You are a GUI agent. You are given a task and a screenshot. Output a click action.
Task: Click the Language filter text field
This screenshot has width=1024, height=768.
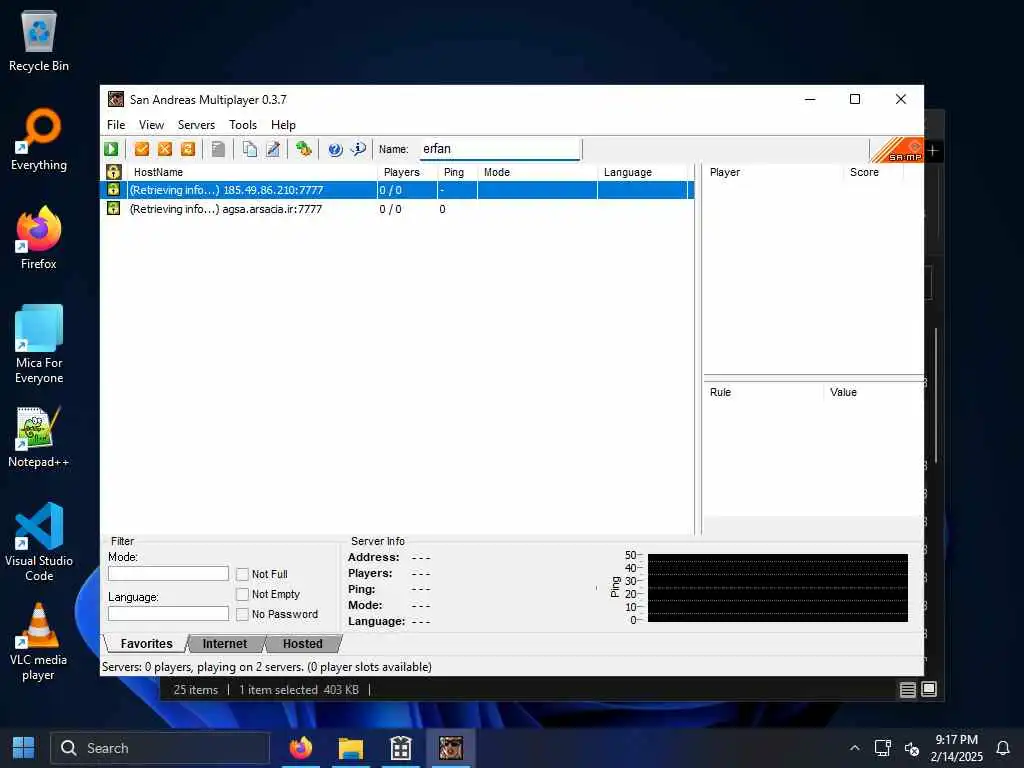point(168,614)
